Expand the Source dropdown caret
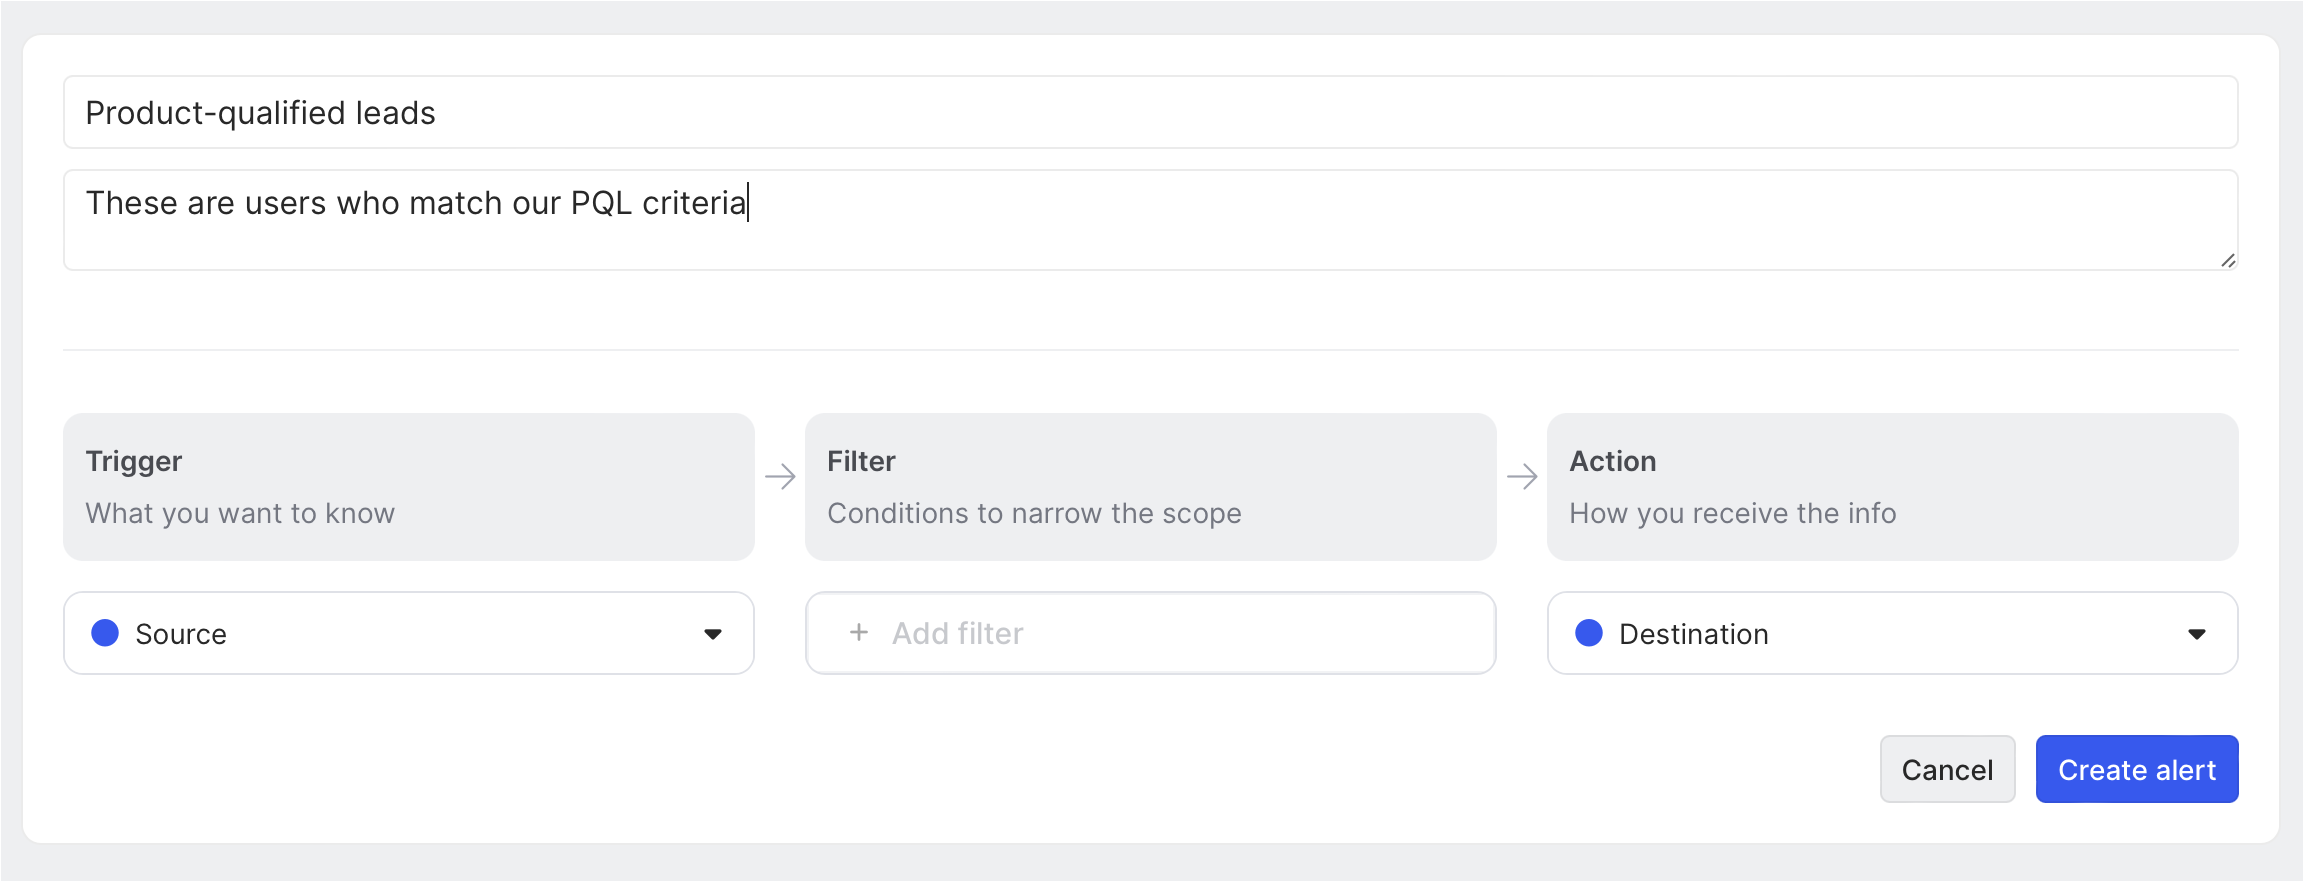The image size is (2303, 881). [x=713, y=634]
